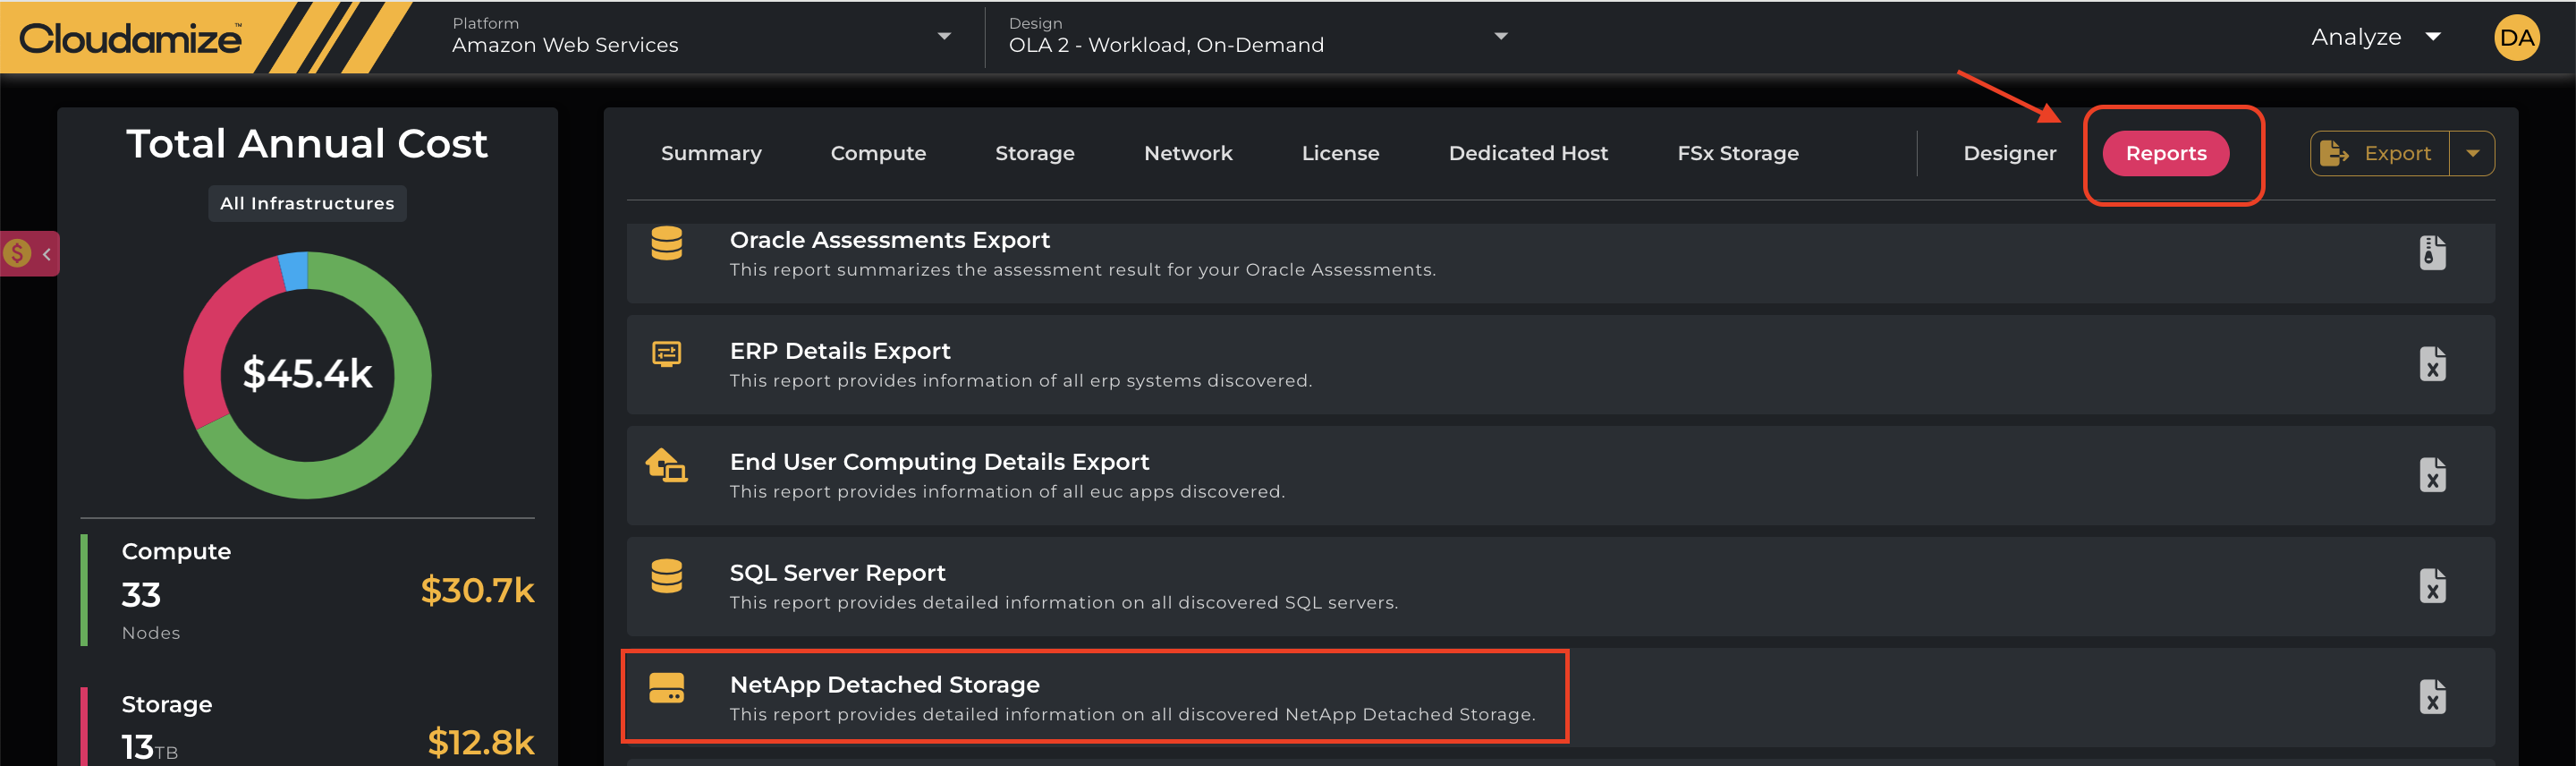Expand the Export options arrow
The image size is (2576, 766).
tap(2472, 154)
